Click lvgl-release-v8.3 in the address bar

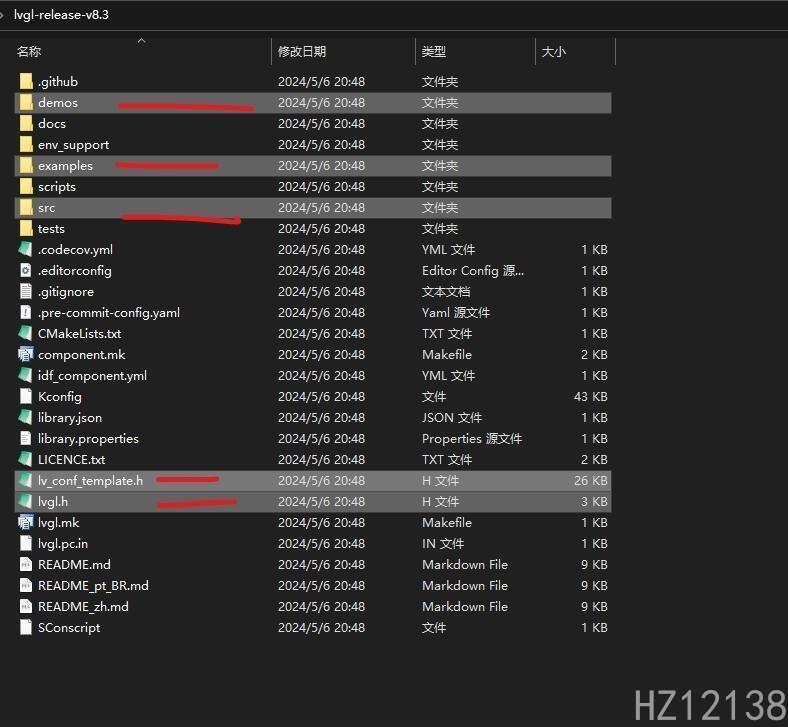pyautogui.click(x=61, y=15)
